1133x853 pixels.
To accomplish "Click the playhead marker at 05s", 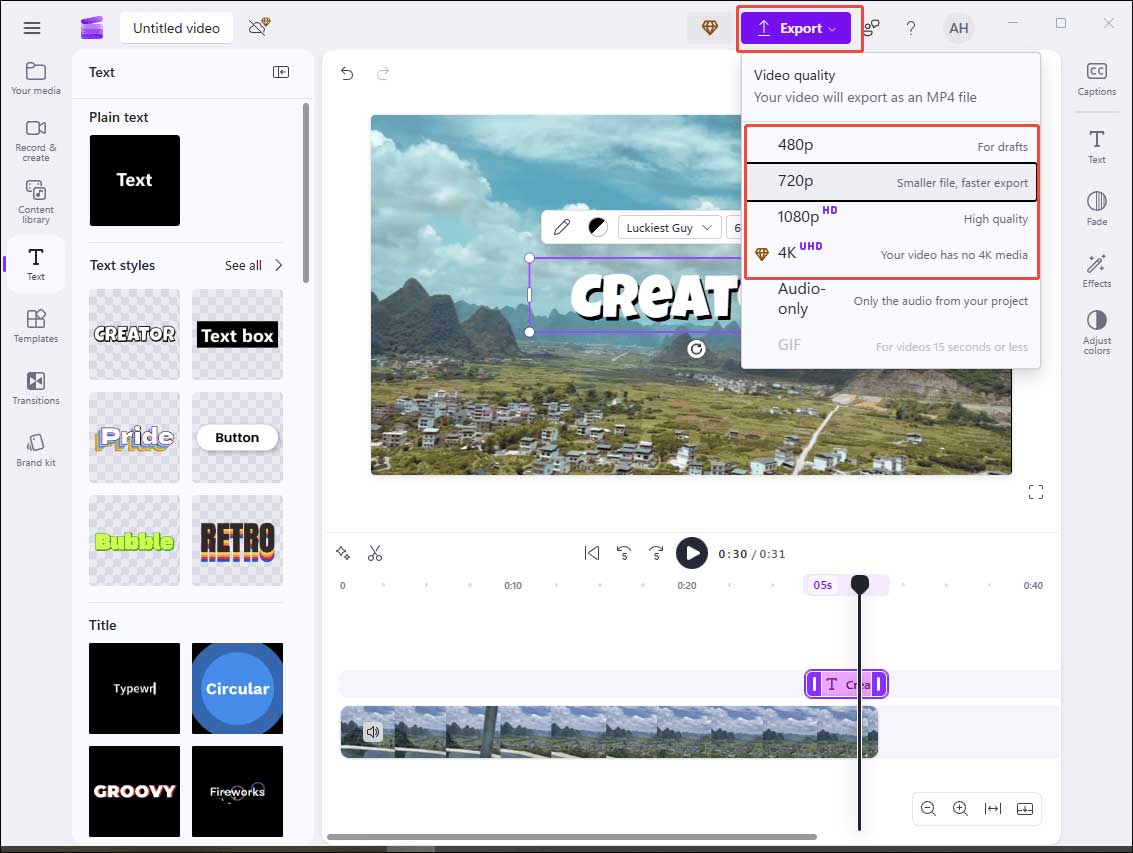I will coord(859,584).
